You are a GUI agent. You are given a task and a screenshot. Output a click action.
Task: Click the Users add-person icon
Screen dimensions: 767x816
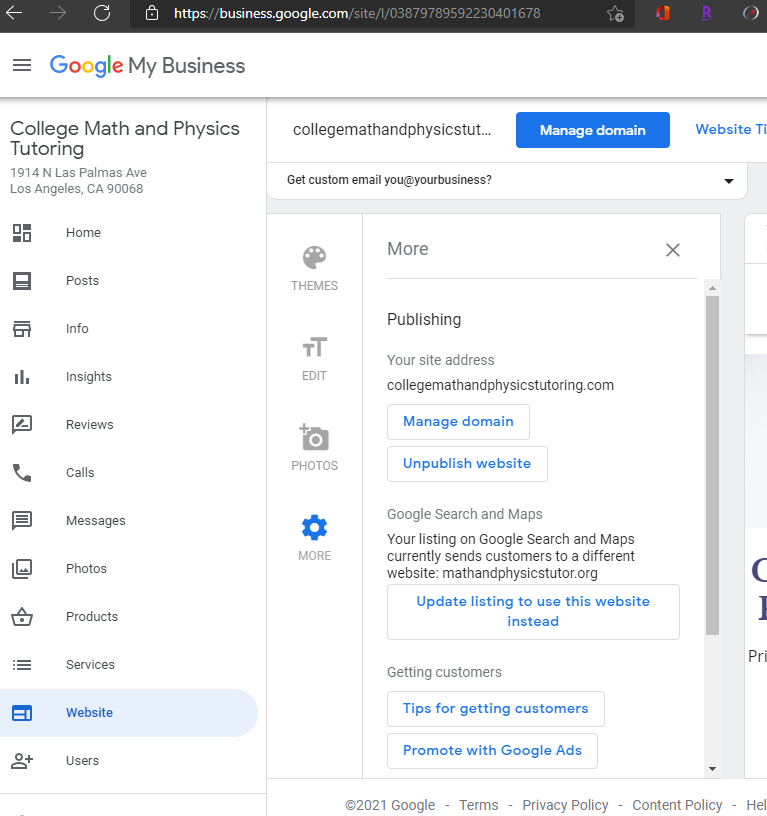[22, 761]
